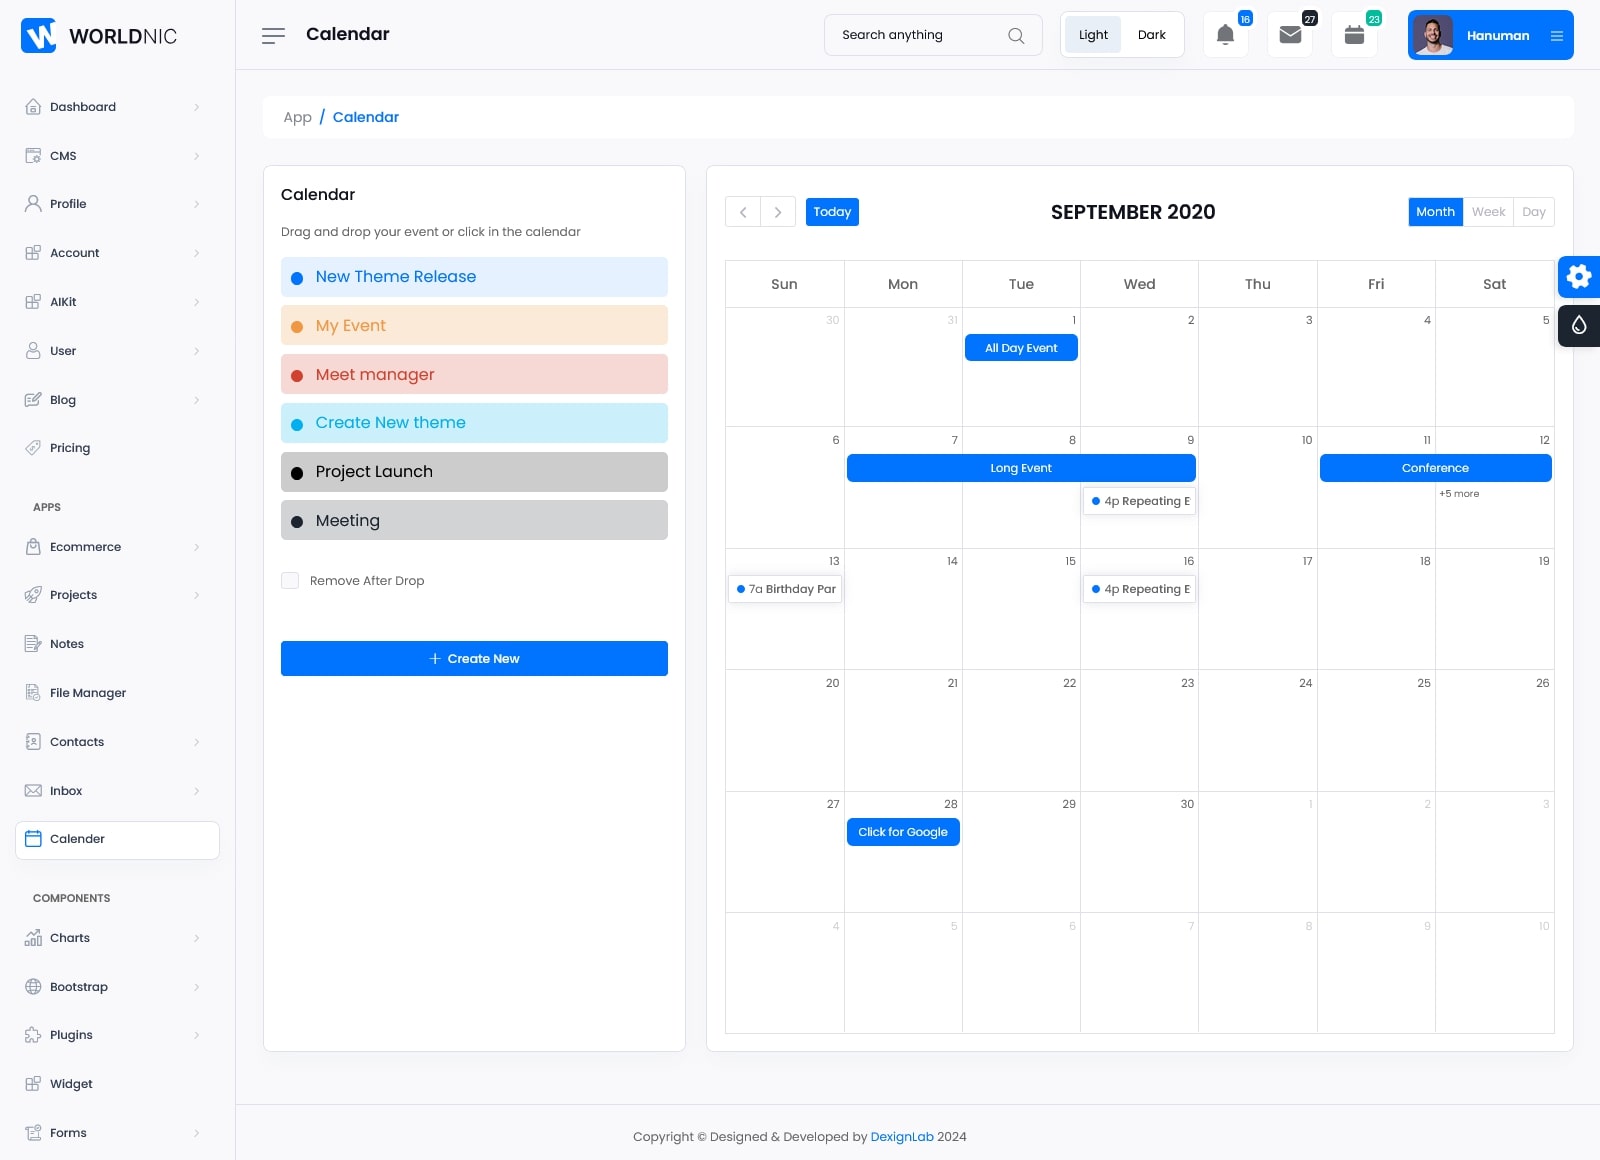Open the settings gear floating button

point(1579,276)
